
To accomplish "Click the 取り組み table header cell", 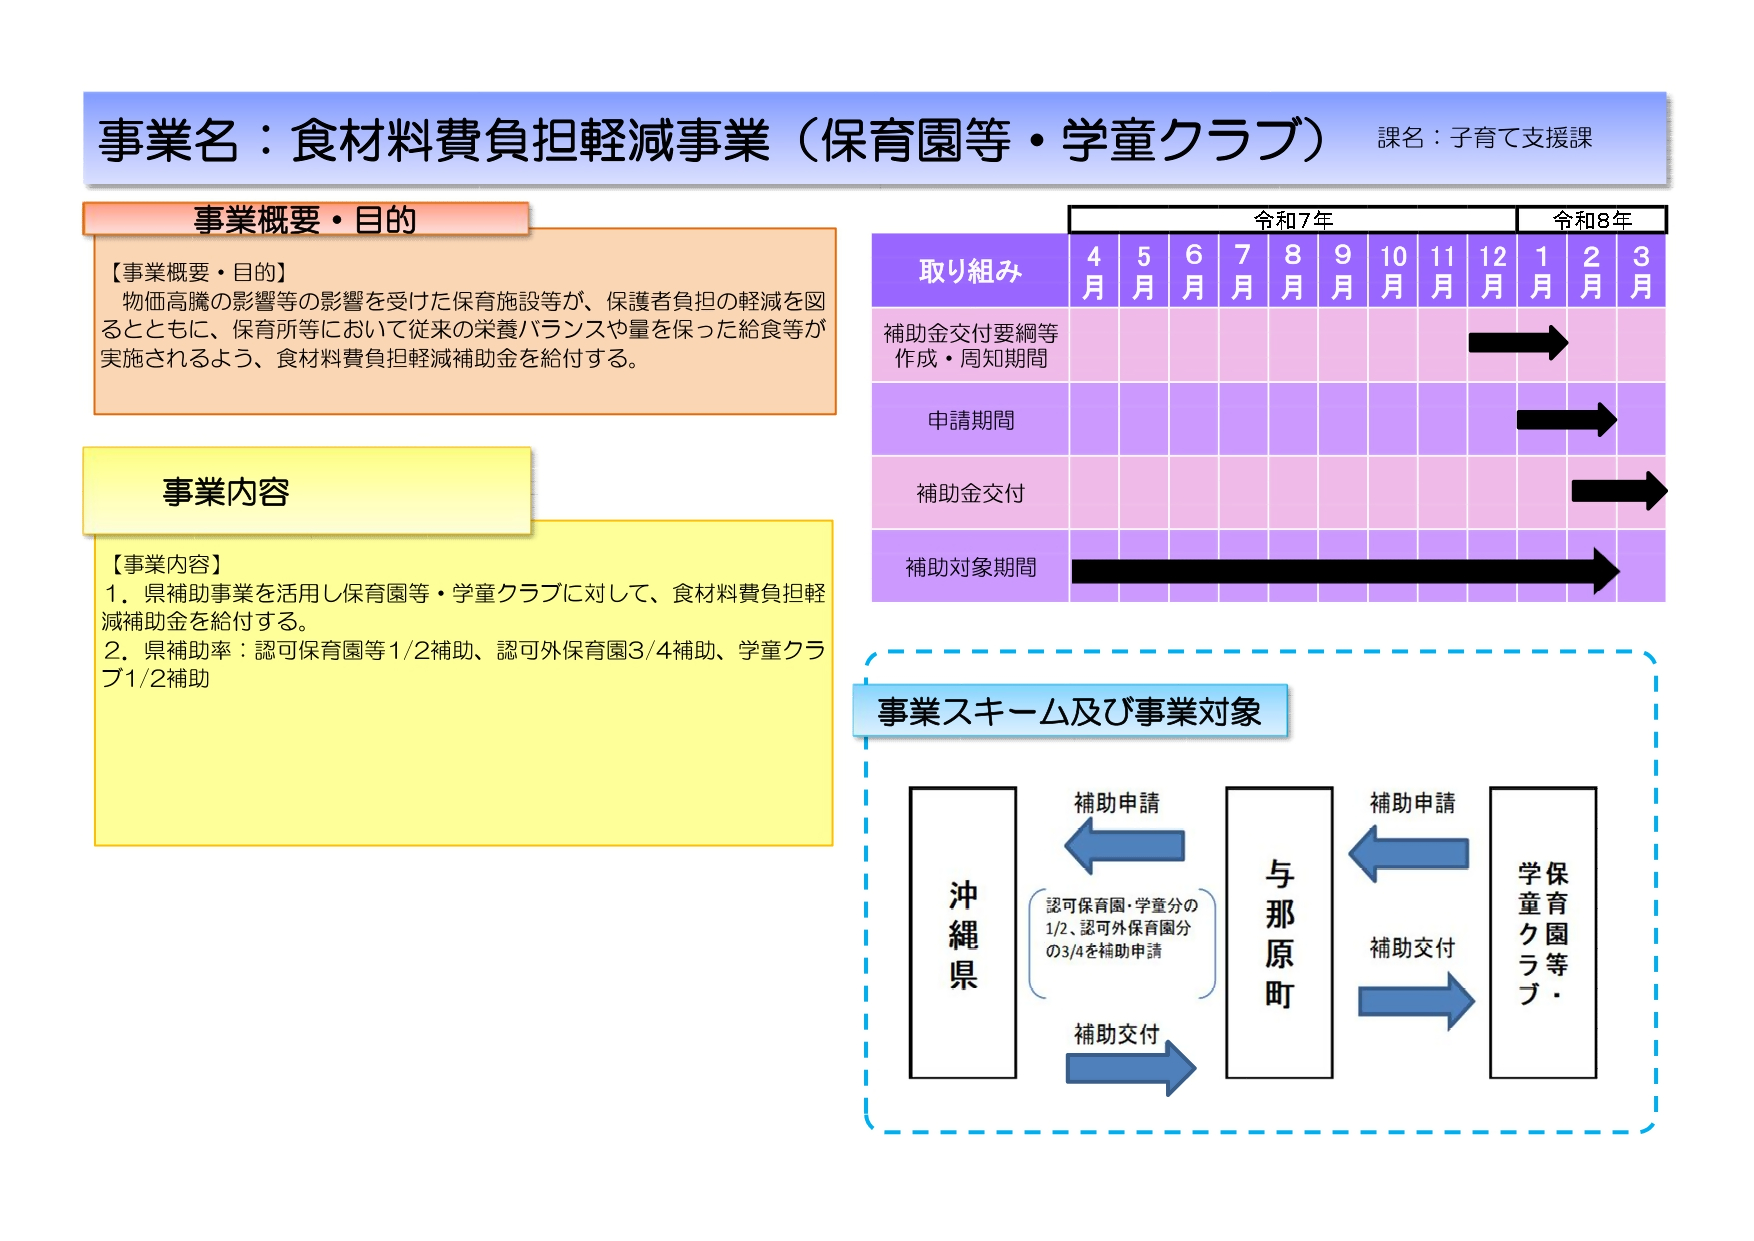I will [x=970, y=271].
